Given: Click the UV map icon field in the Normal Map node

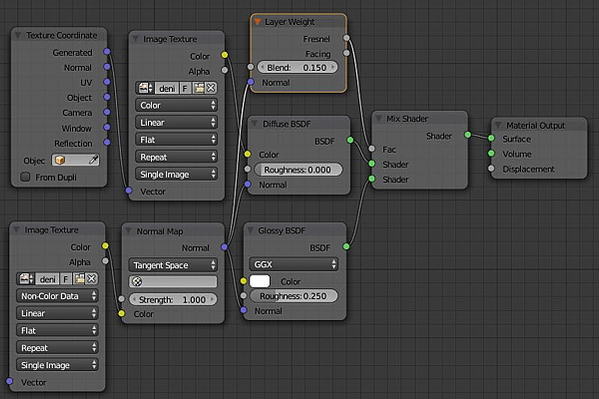Looking at the screenshot, I should (173, 282).
